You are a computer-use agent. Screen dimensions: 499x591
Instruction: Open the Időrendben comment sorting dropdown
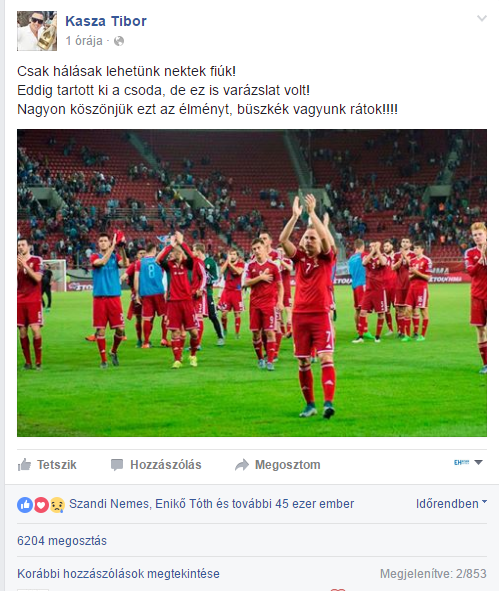pos(451,504)
